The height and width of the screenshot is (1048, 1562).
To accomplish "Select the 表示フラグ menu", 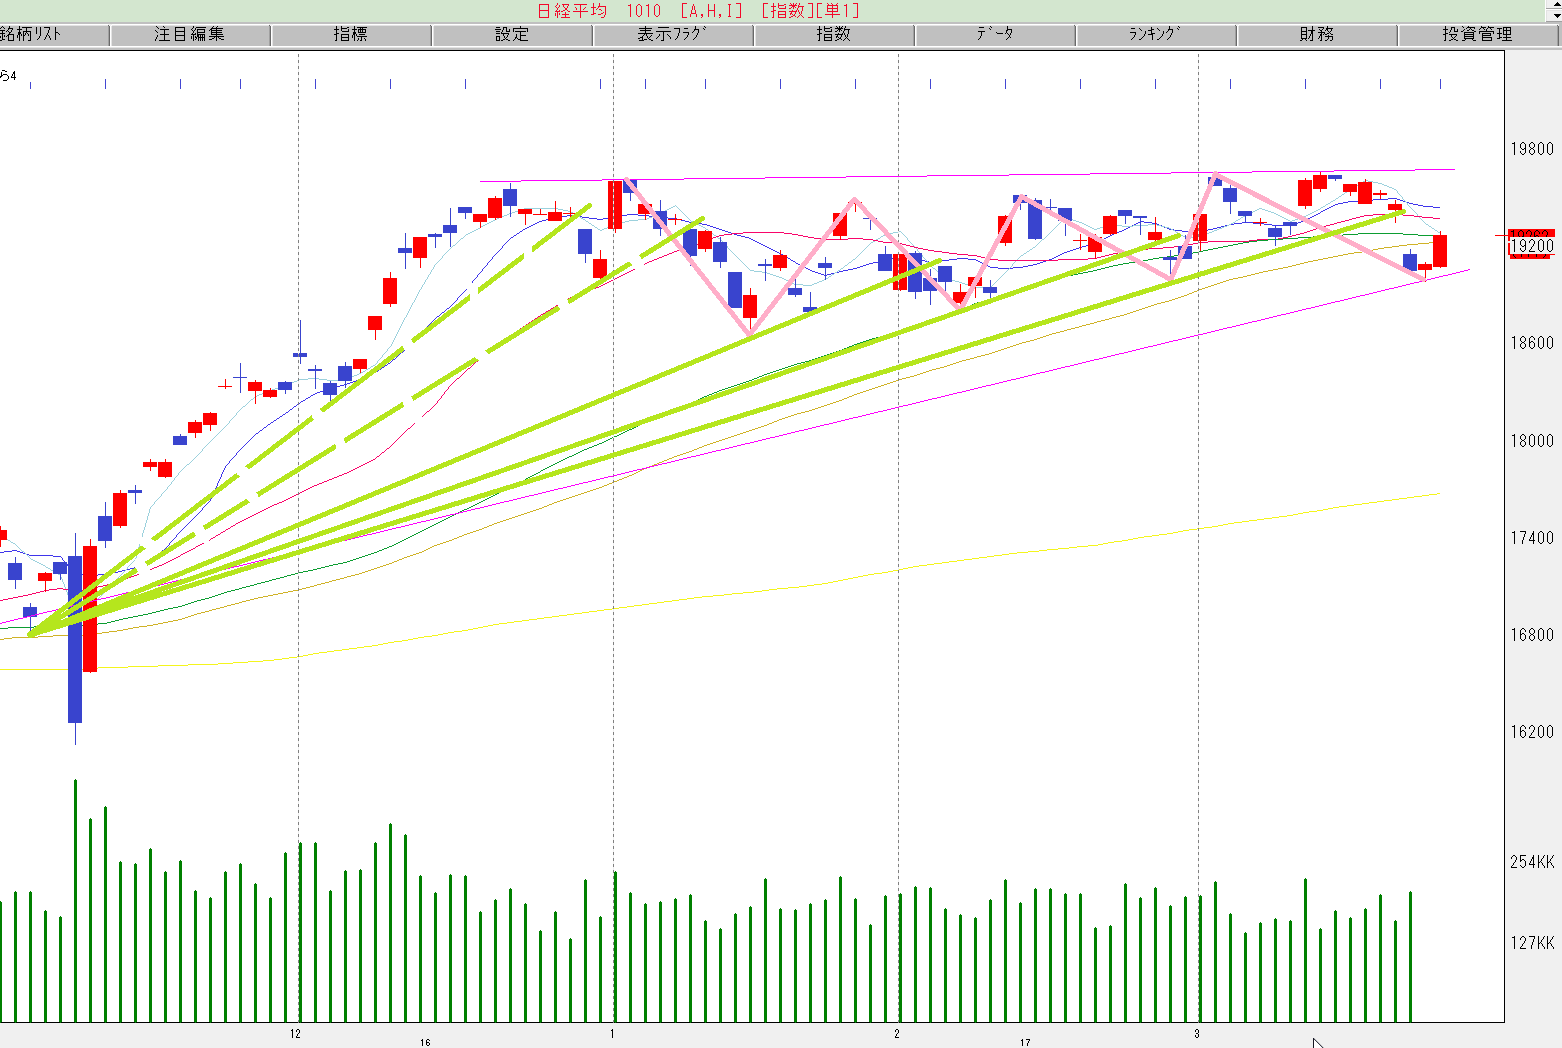I will 673,35.
